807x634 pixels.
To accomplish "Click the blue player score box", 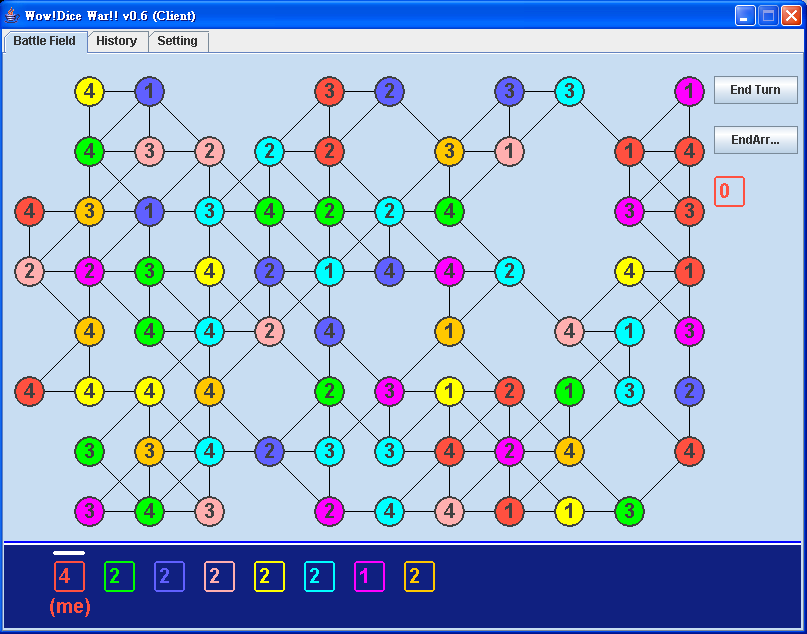I will (x=169, y=576).
